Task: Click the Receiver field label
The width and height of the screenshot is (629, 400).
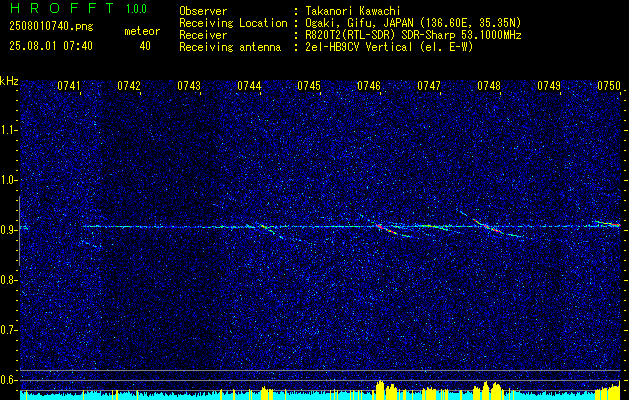Action: (x=203, y=35)
